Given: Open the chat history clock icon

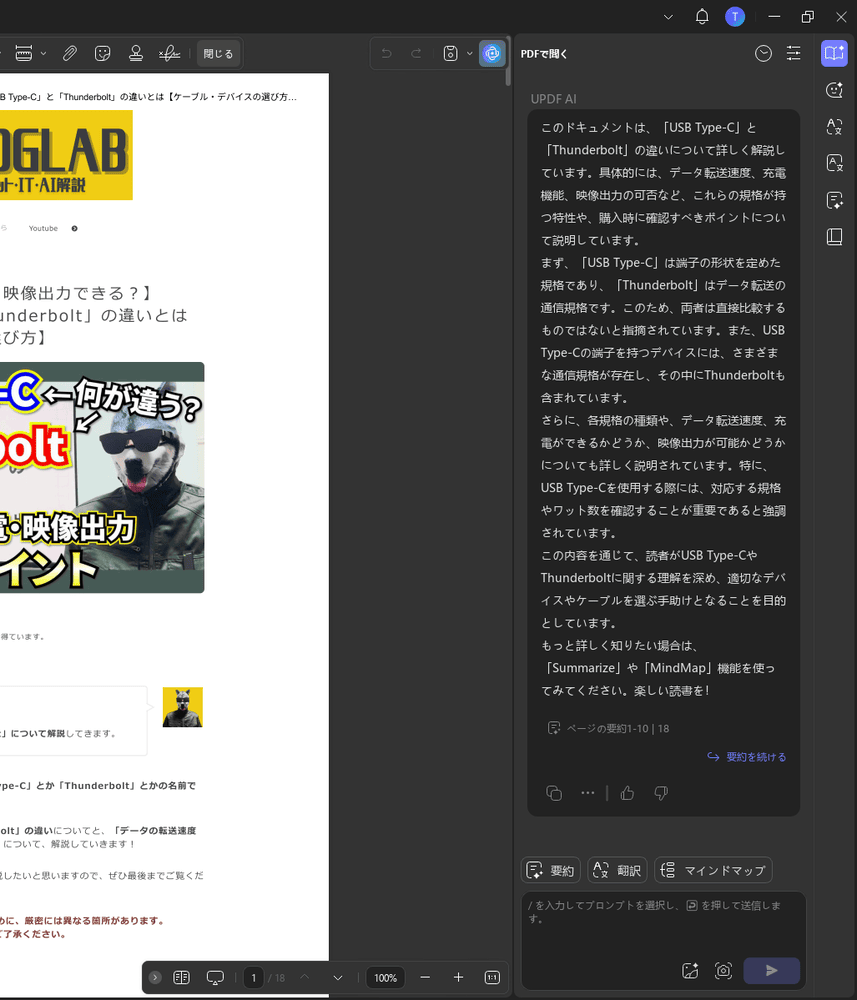Looking at the screenshot, I should coord(763,53).
